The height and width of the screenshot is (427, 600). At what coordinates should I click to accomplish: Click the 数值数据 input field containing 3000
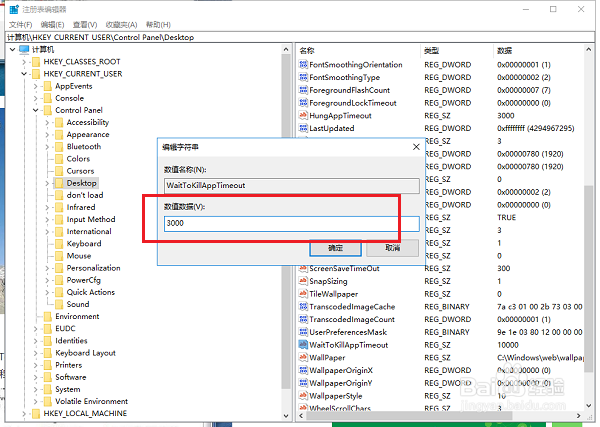(x=292, y=223)
